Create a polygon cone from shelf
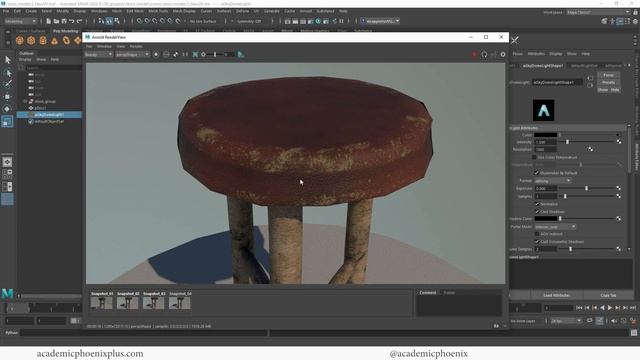Image resolution: width=640 pixels, height=360 pixels. [x=54, y=40]
